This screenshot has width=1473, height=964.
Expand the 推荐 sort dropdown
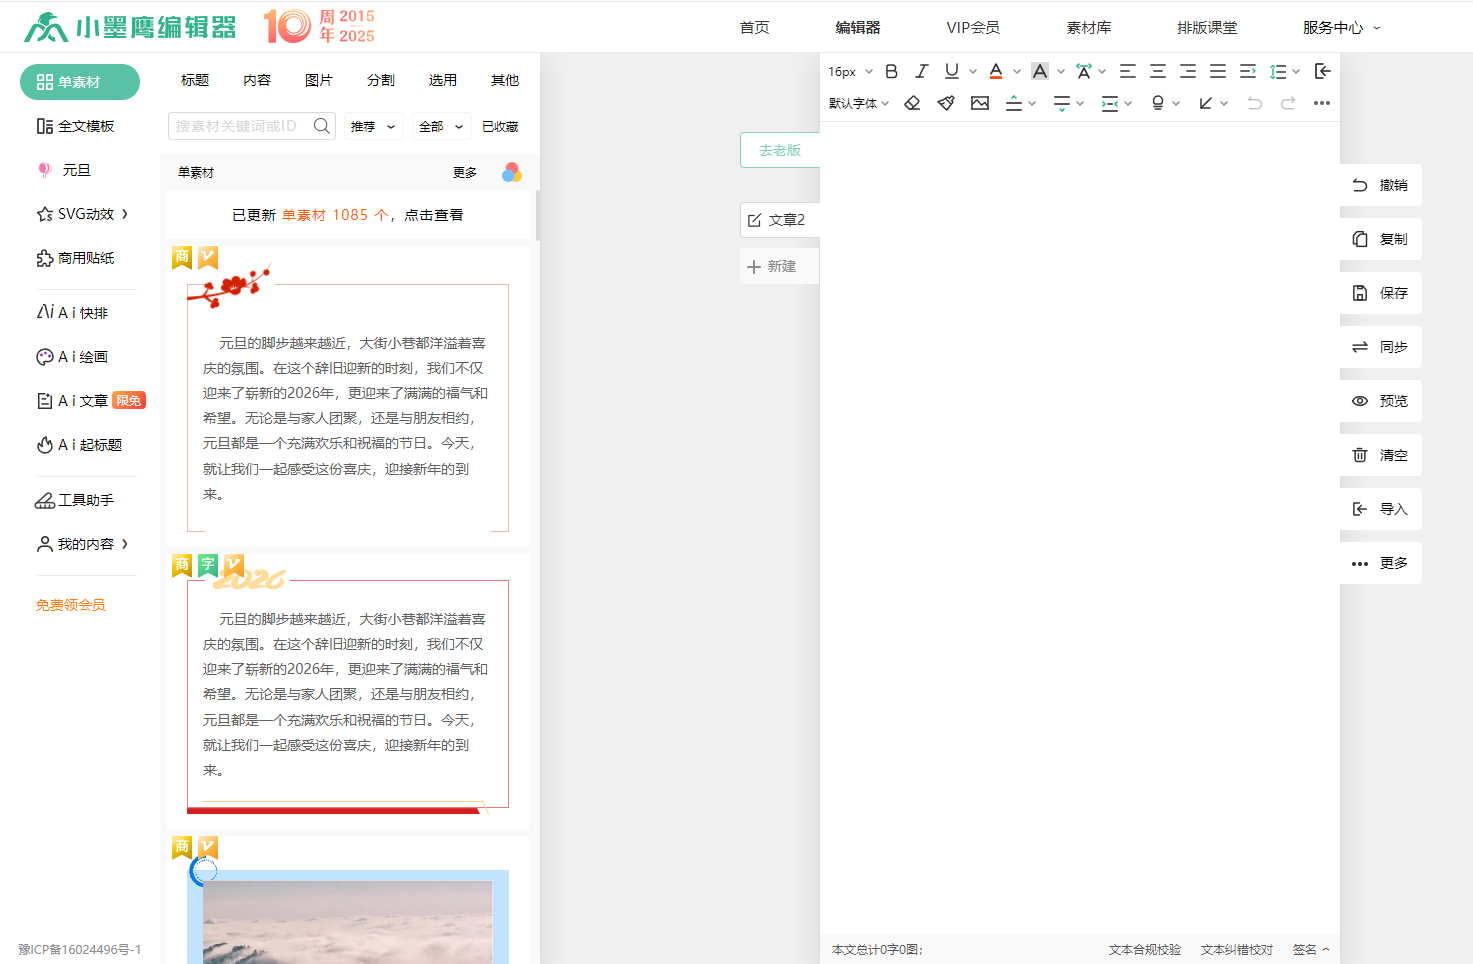click(372, 127)
